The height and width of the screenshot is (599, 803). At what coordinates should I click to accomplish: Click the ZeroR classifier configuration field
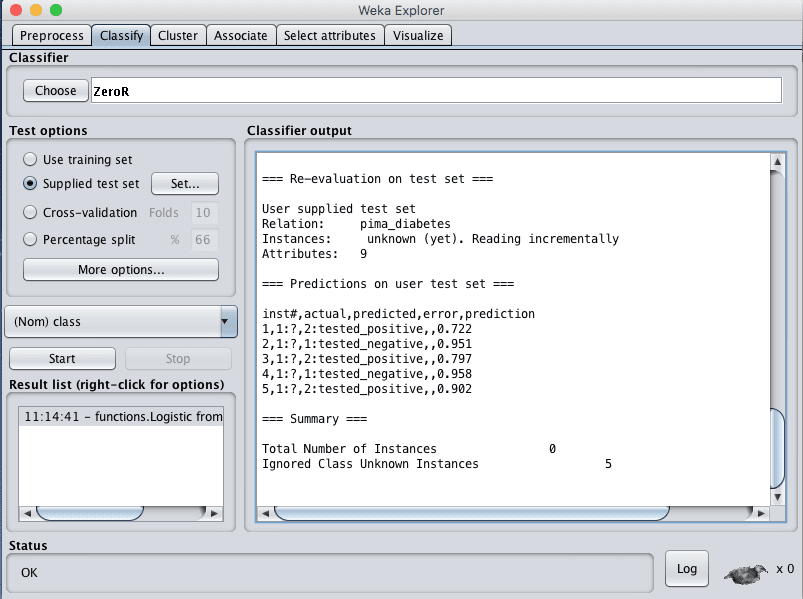[x=436, y=91]
